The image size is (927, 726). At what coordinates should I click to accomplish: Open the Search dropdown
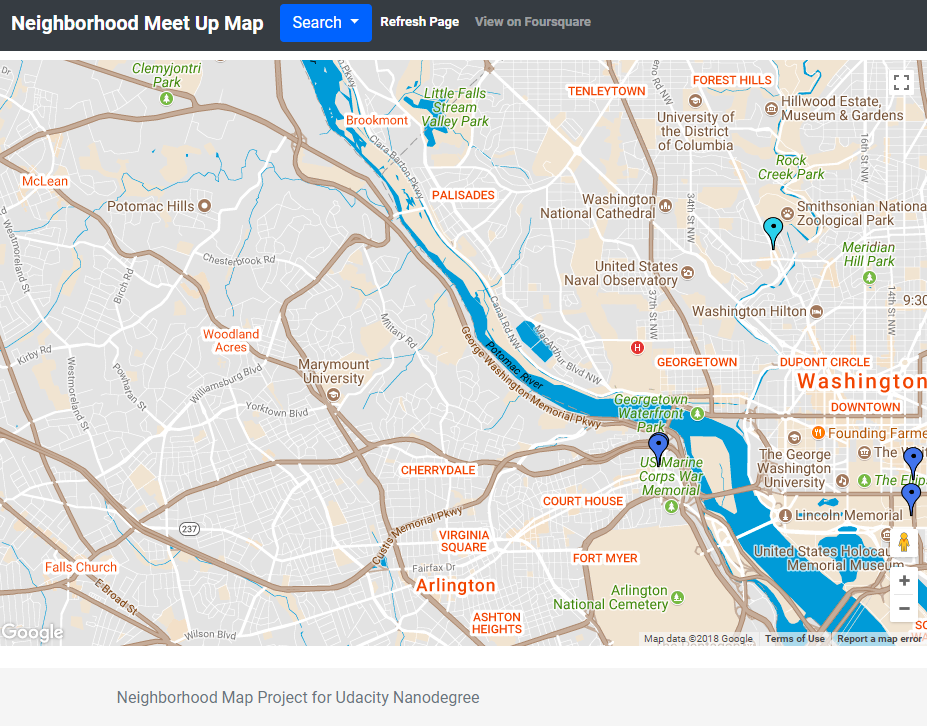pyautogui.click(x=326, y=23)
